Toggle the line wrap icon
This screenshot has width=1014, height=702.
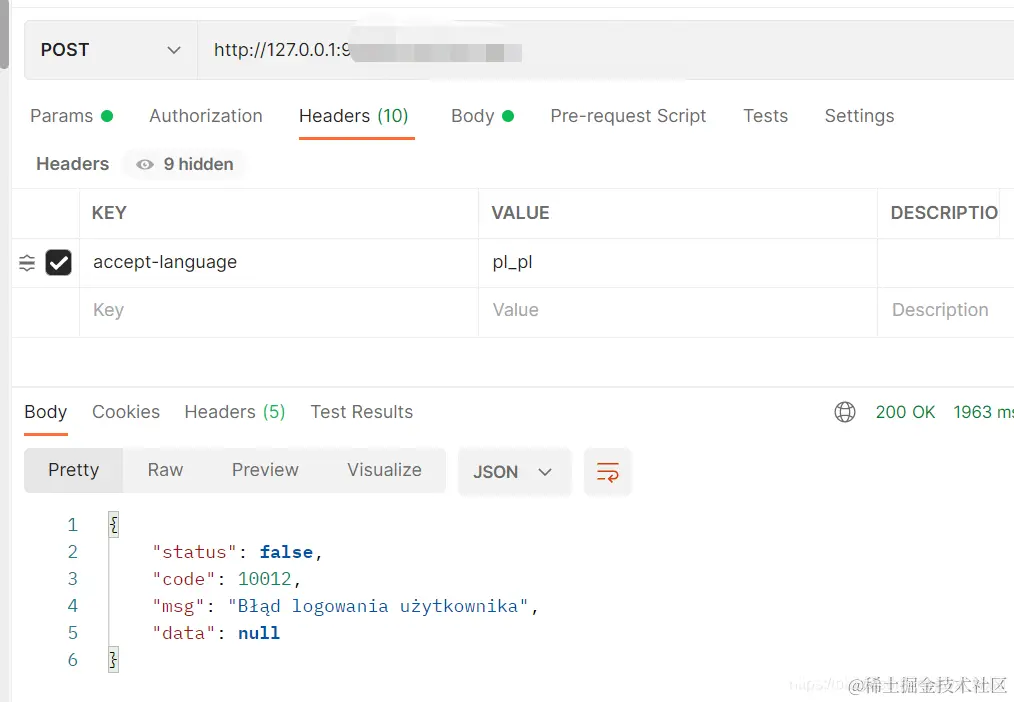[607, 472]
